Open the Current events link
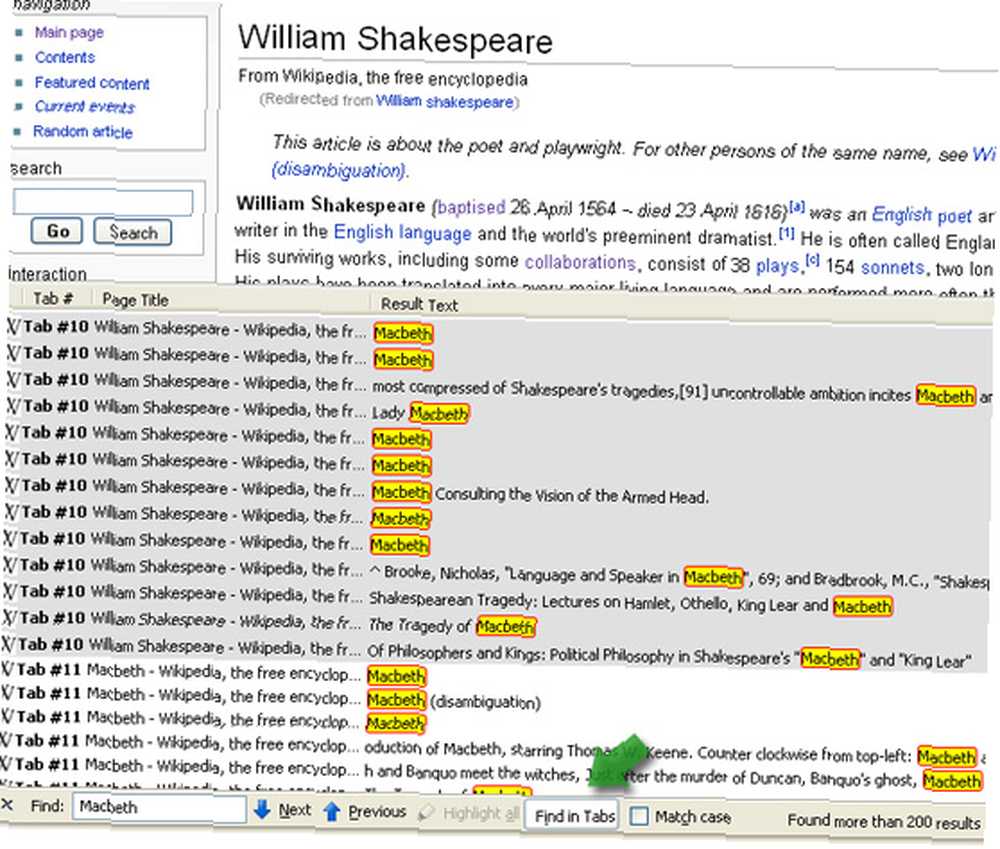 click(85, 107)
